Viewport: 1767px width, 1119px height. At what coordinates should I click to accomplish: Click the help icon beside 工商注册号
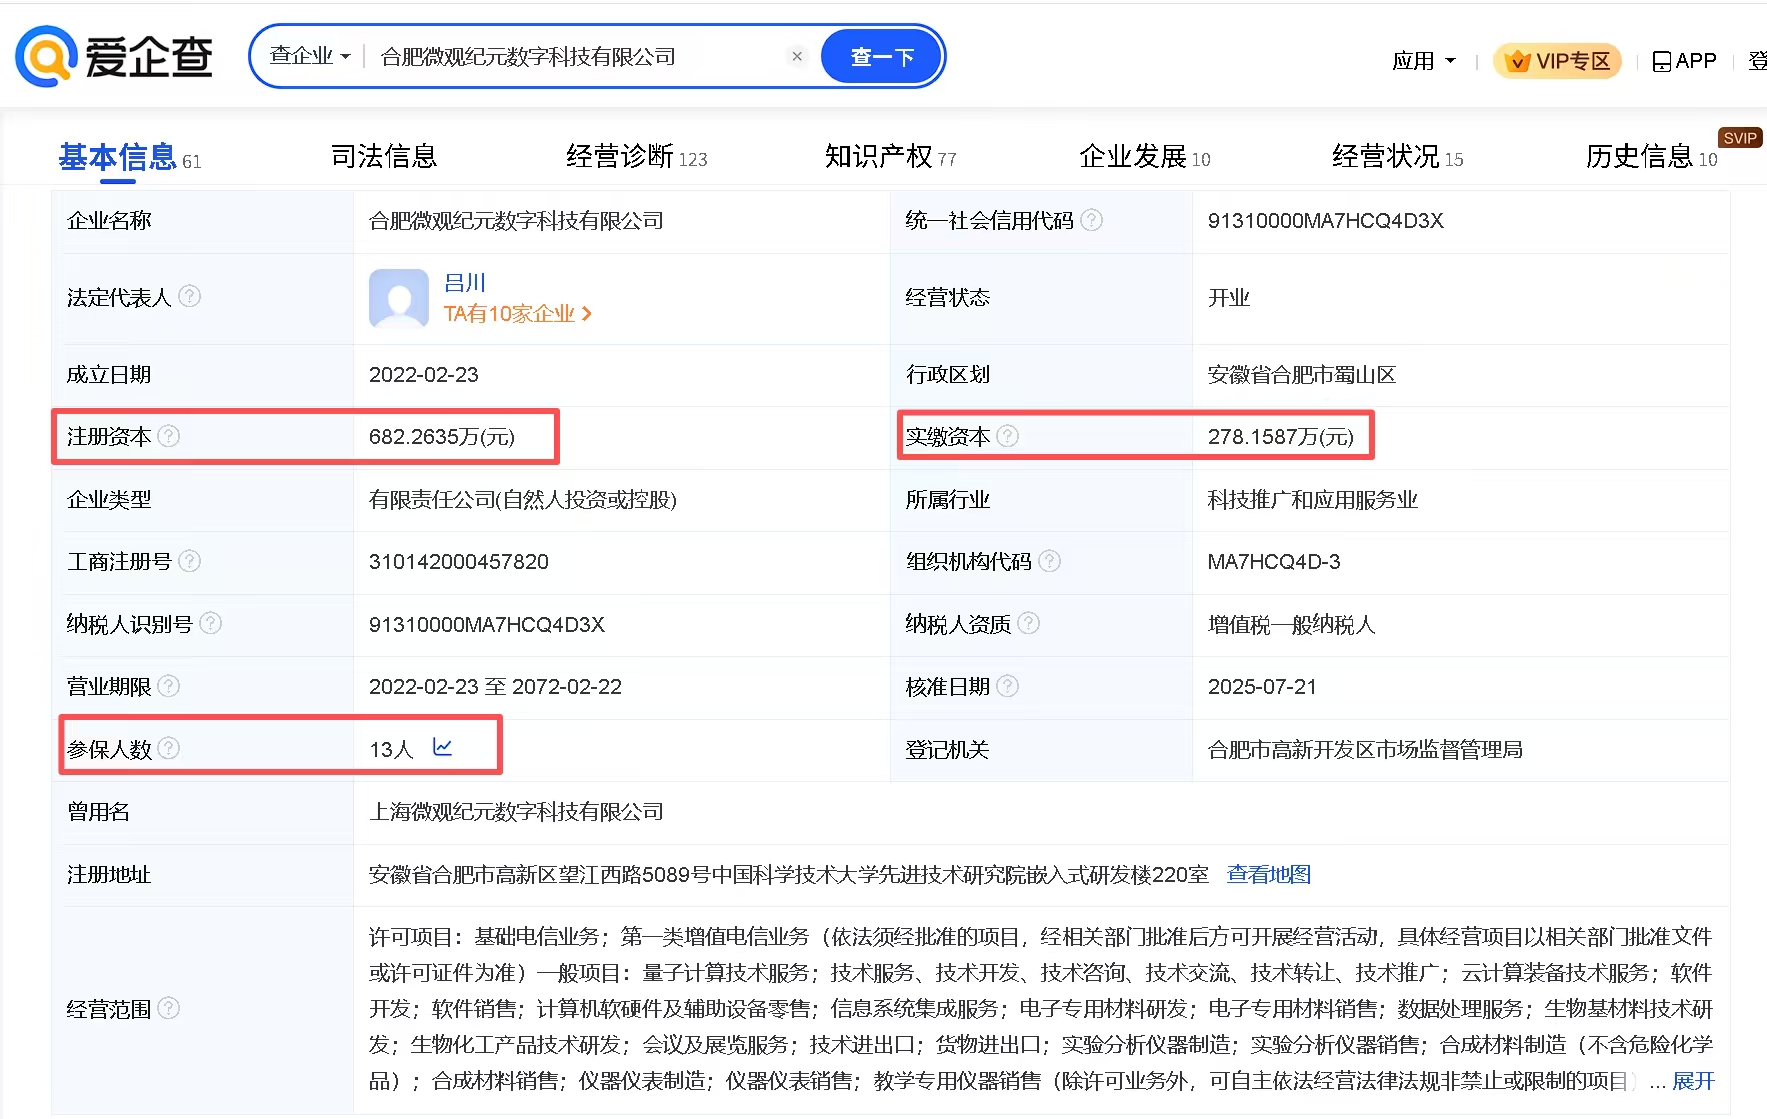189,561
